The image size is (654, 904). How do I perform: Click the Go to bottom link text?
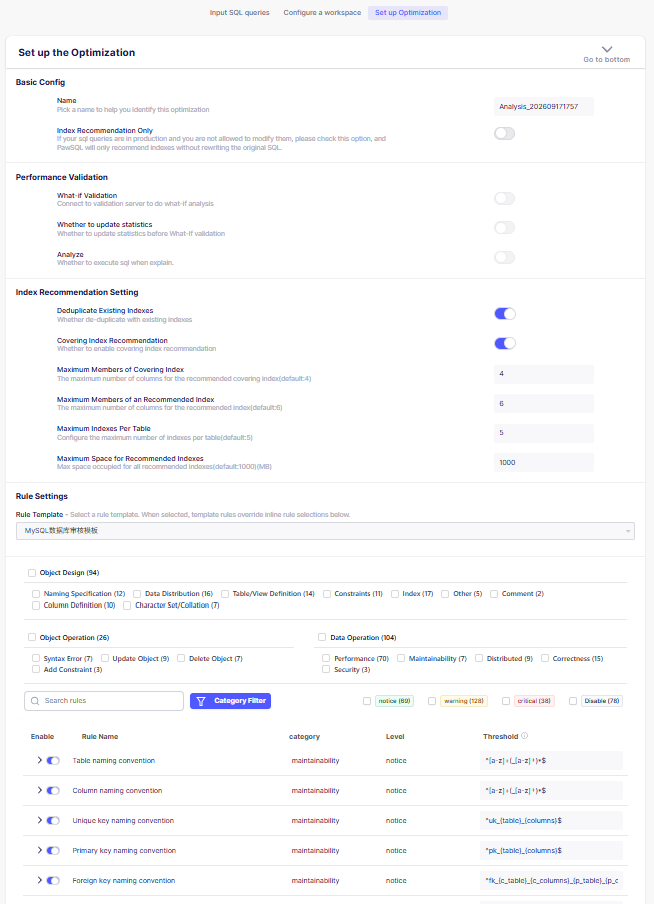click(x=607, y=59)
